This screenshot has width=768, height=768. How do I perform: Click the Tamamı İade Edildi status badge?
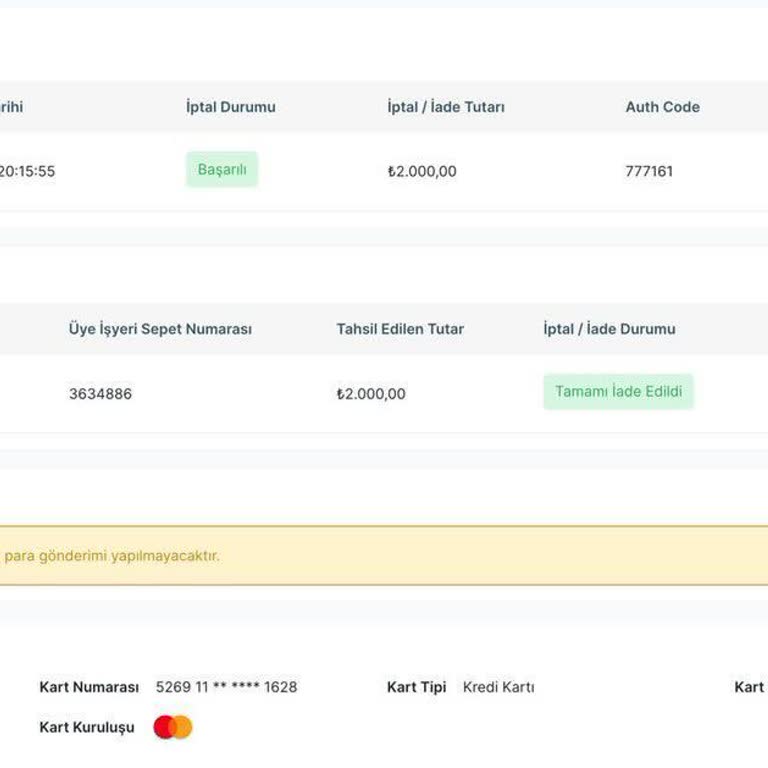pos(619,391)
